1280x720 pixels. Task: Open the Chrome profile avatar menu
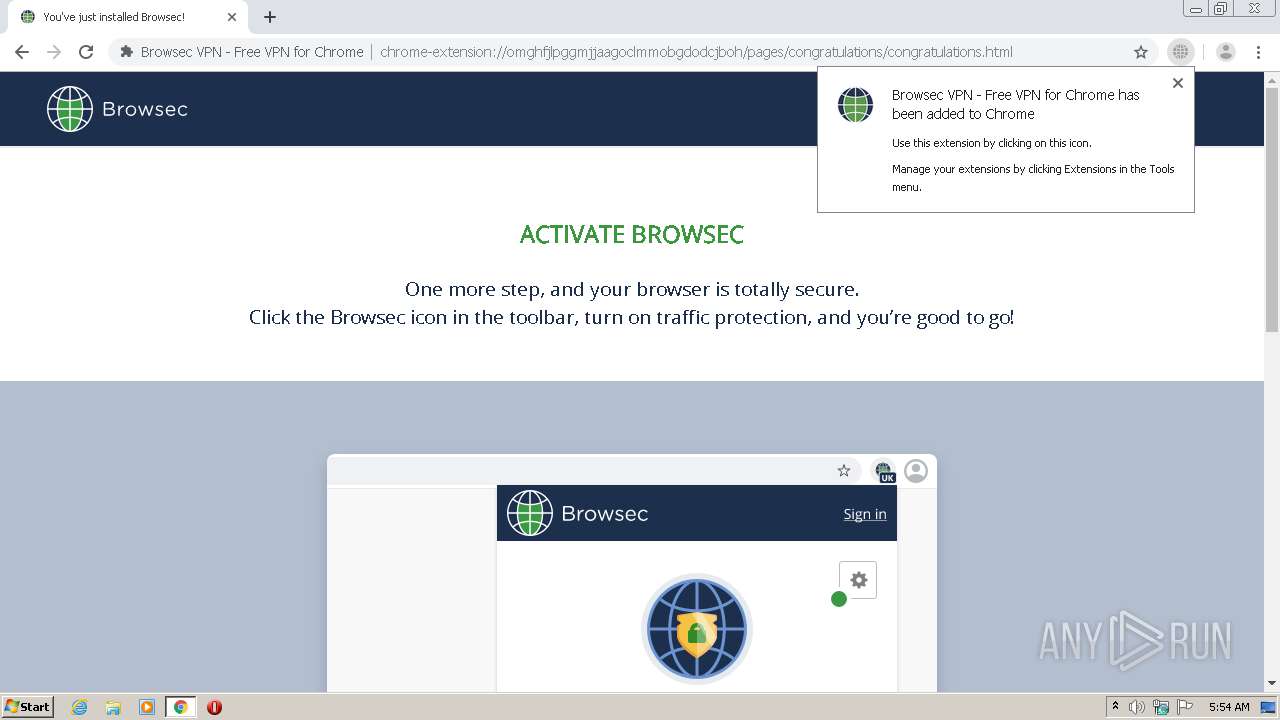tap(1226, 52)
